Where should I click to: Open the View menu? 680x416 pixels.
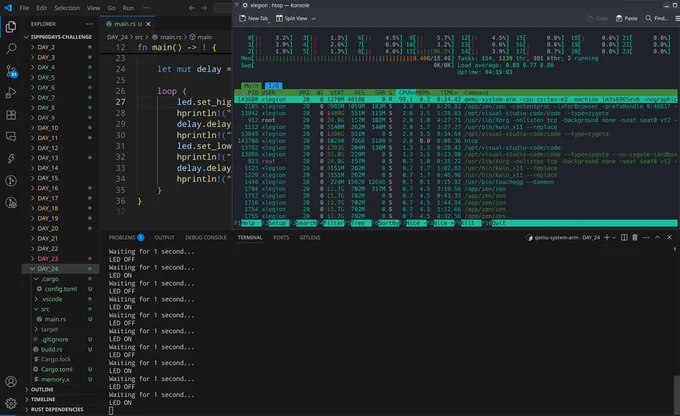point(93,8)
